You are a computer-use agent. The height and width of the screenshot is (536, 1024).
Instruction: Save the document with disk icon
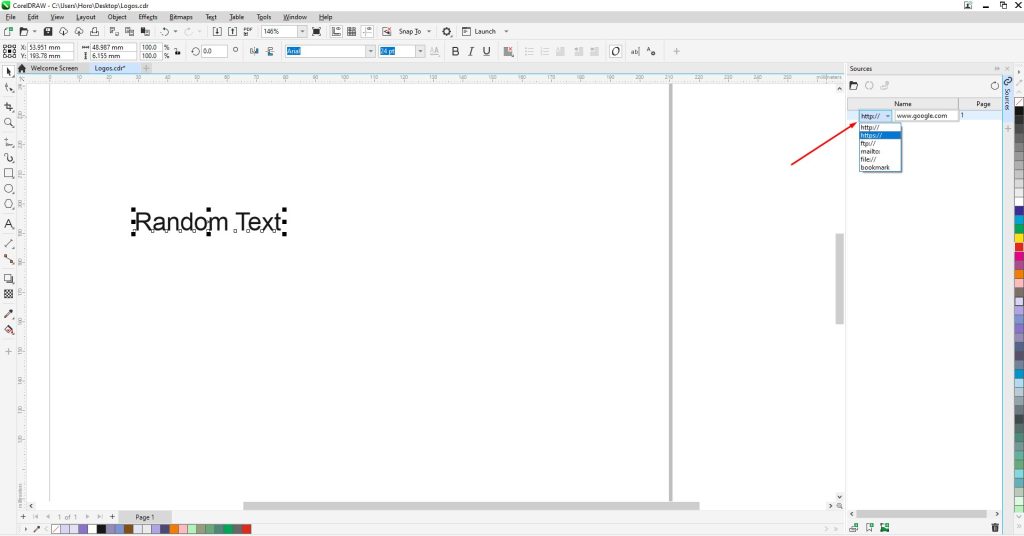[48, 31]
